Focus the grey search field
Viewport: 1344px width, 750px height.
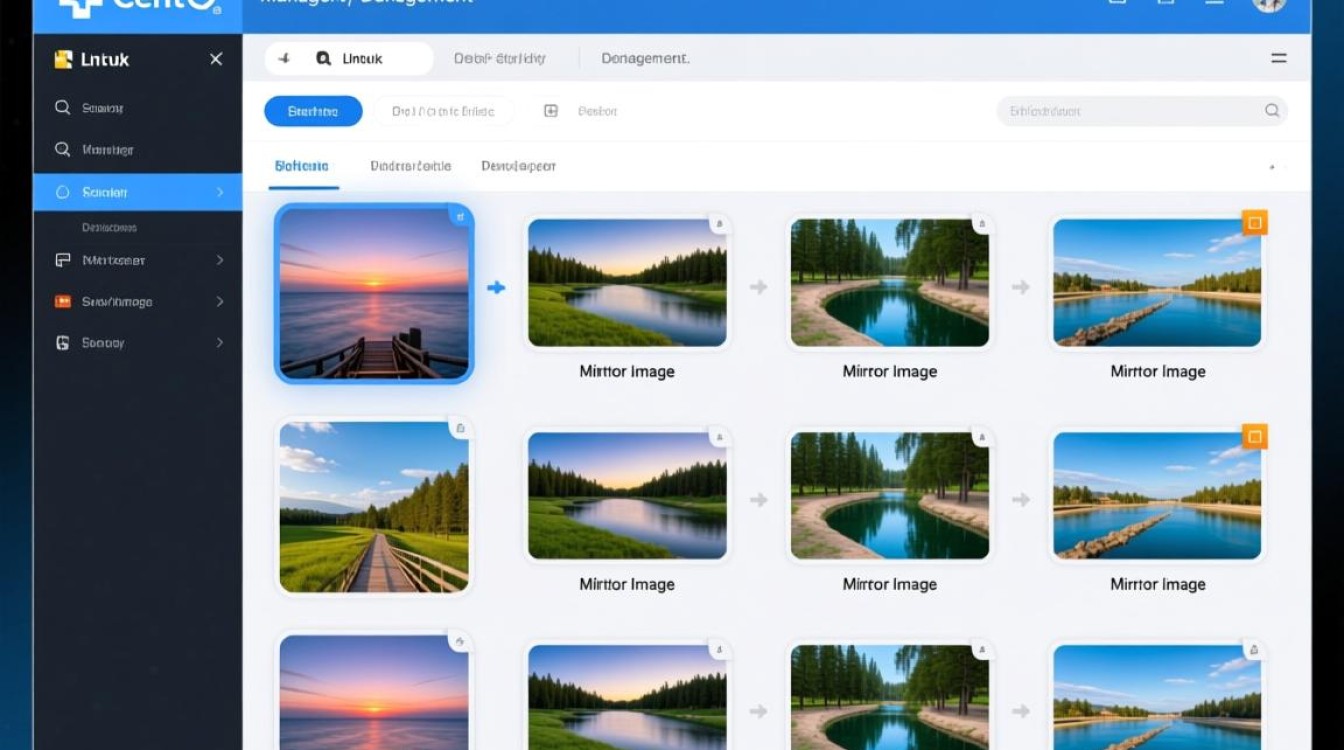click(1142, 111)
